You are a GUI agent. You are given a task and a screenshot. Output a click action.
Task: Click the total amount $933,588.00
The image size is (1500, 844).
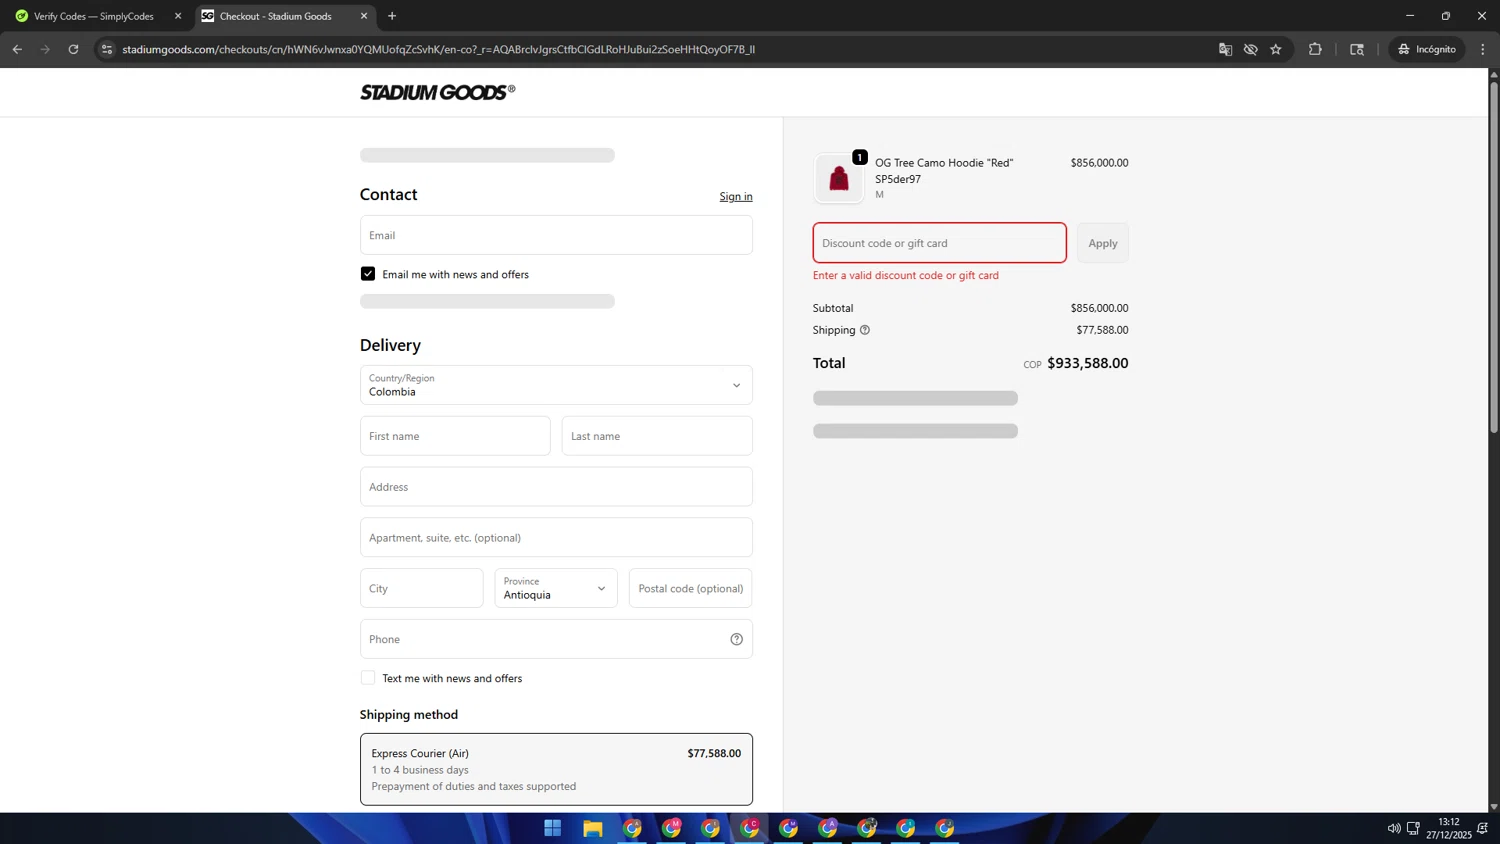(1087, 363)
